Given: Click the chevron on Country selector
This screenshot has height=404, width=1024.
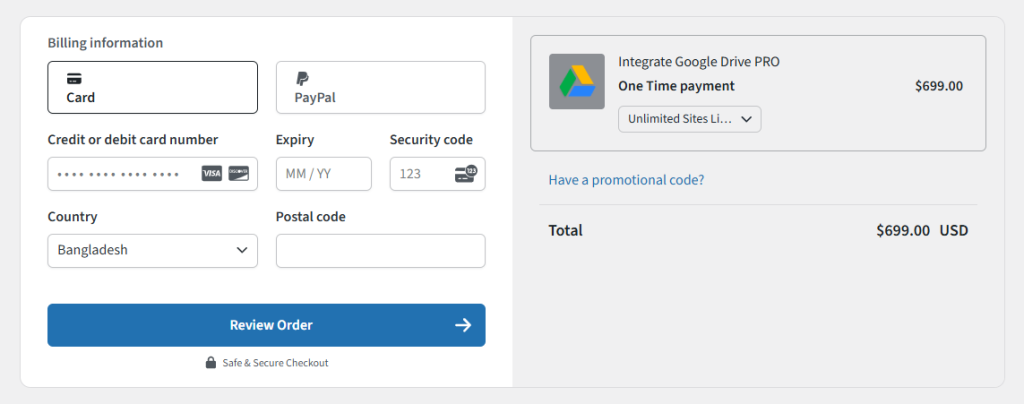Looking at the screenshot, I should point(242,250).
